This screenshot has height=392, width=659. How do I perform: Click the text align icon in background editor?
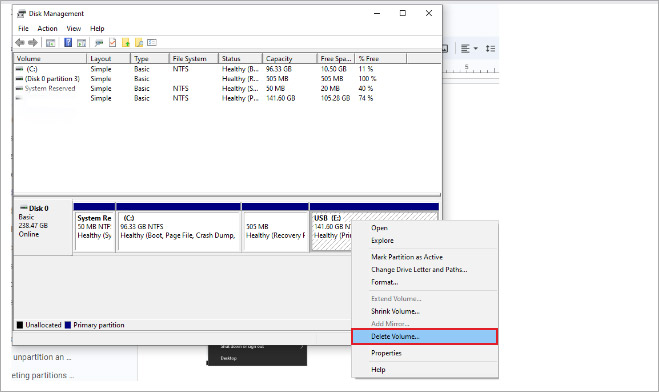tap(465, 49)
